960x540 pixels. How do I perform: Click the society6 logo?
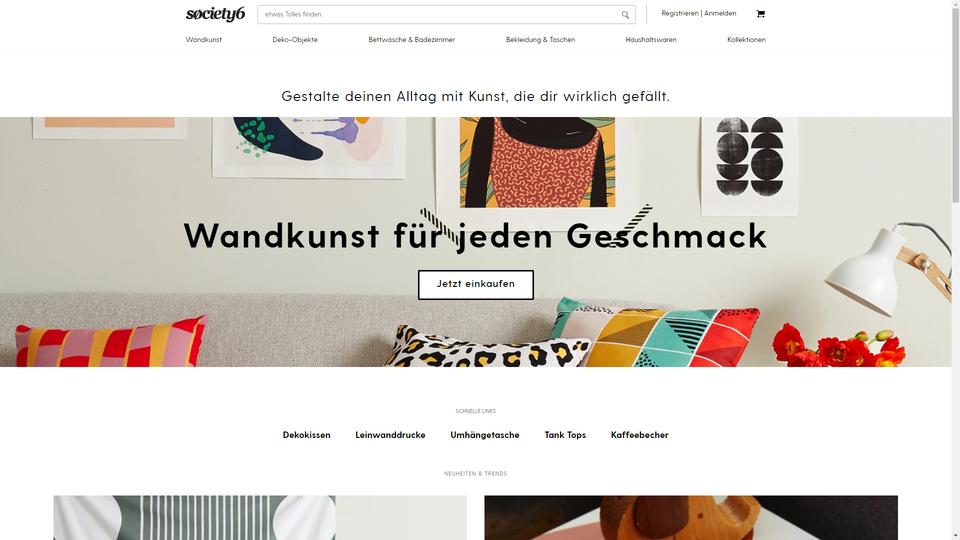(216, 14)
